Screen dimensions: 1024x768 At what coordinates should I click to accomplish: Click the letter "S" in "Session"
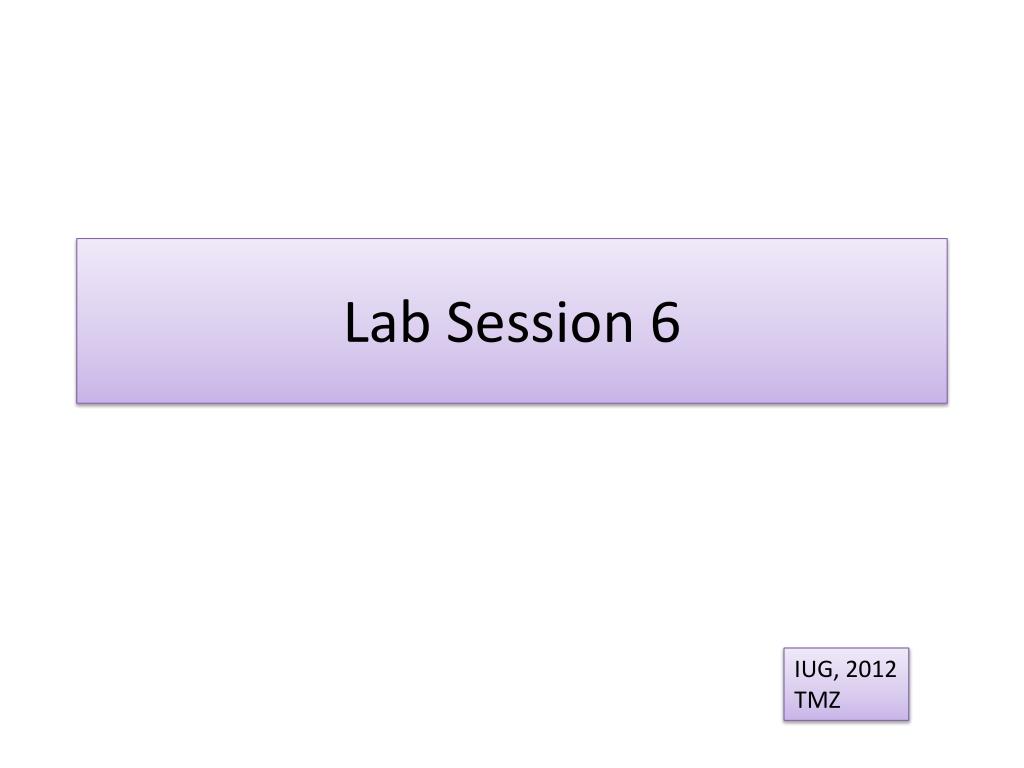click(x=460, y=322)
